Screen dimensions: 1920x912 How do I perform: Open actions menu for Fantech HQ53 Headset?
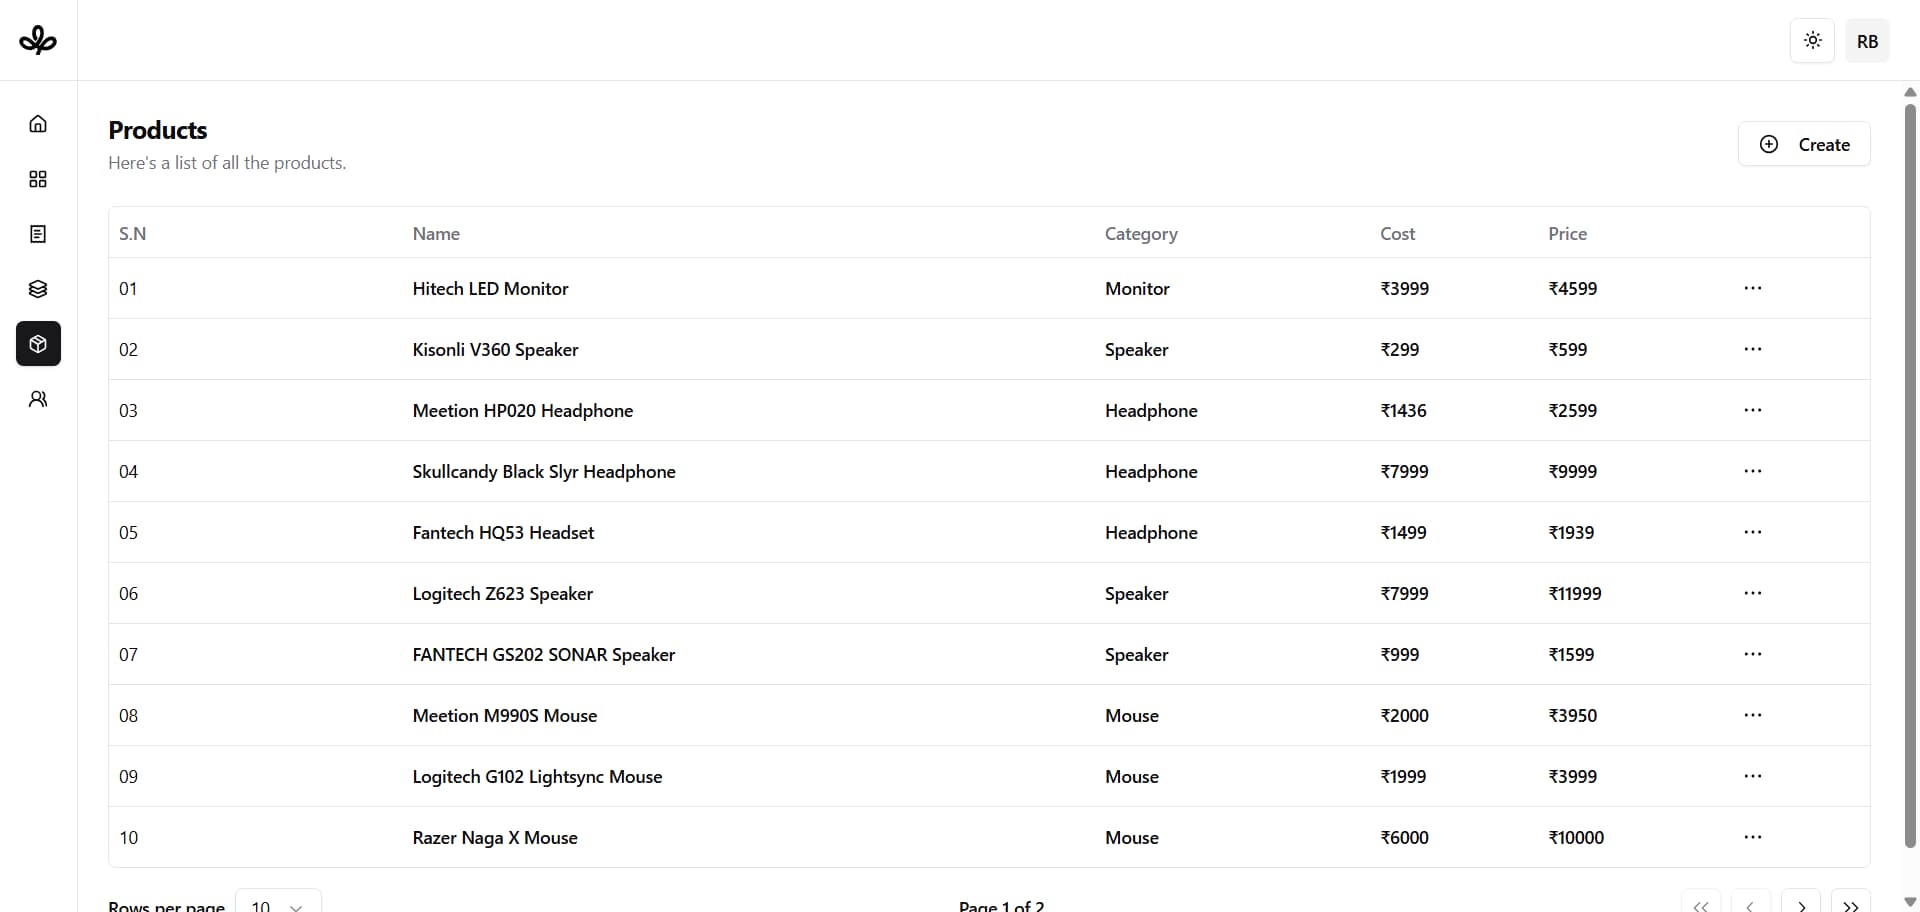[1753, 532]
